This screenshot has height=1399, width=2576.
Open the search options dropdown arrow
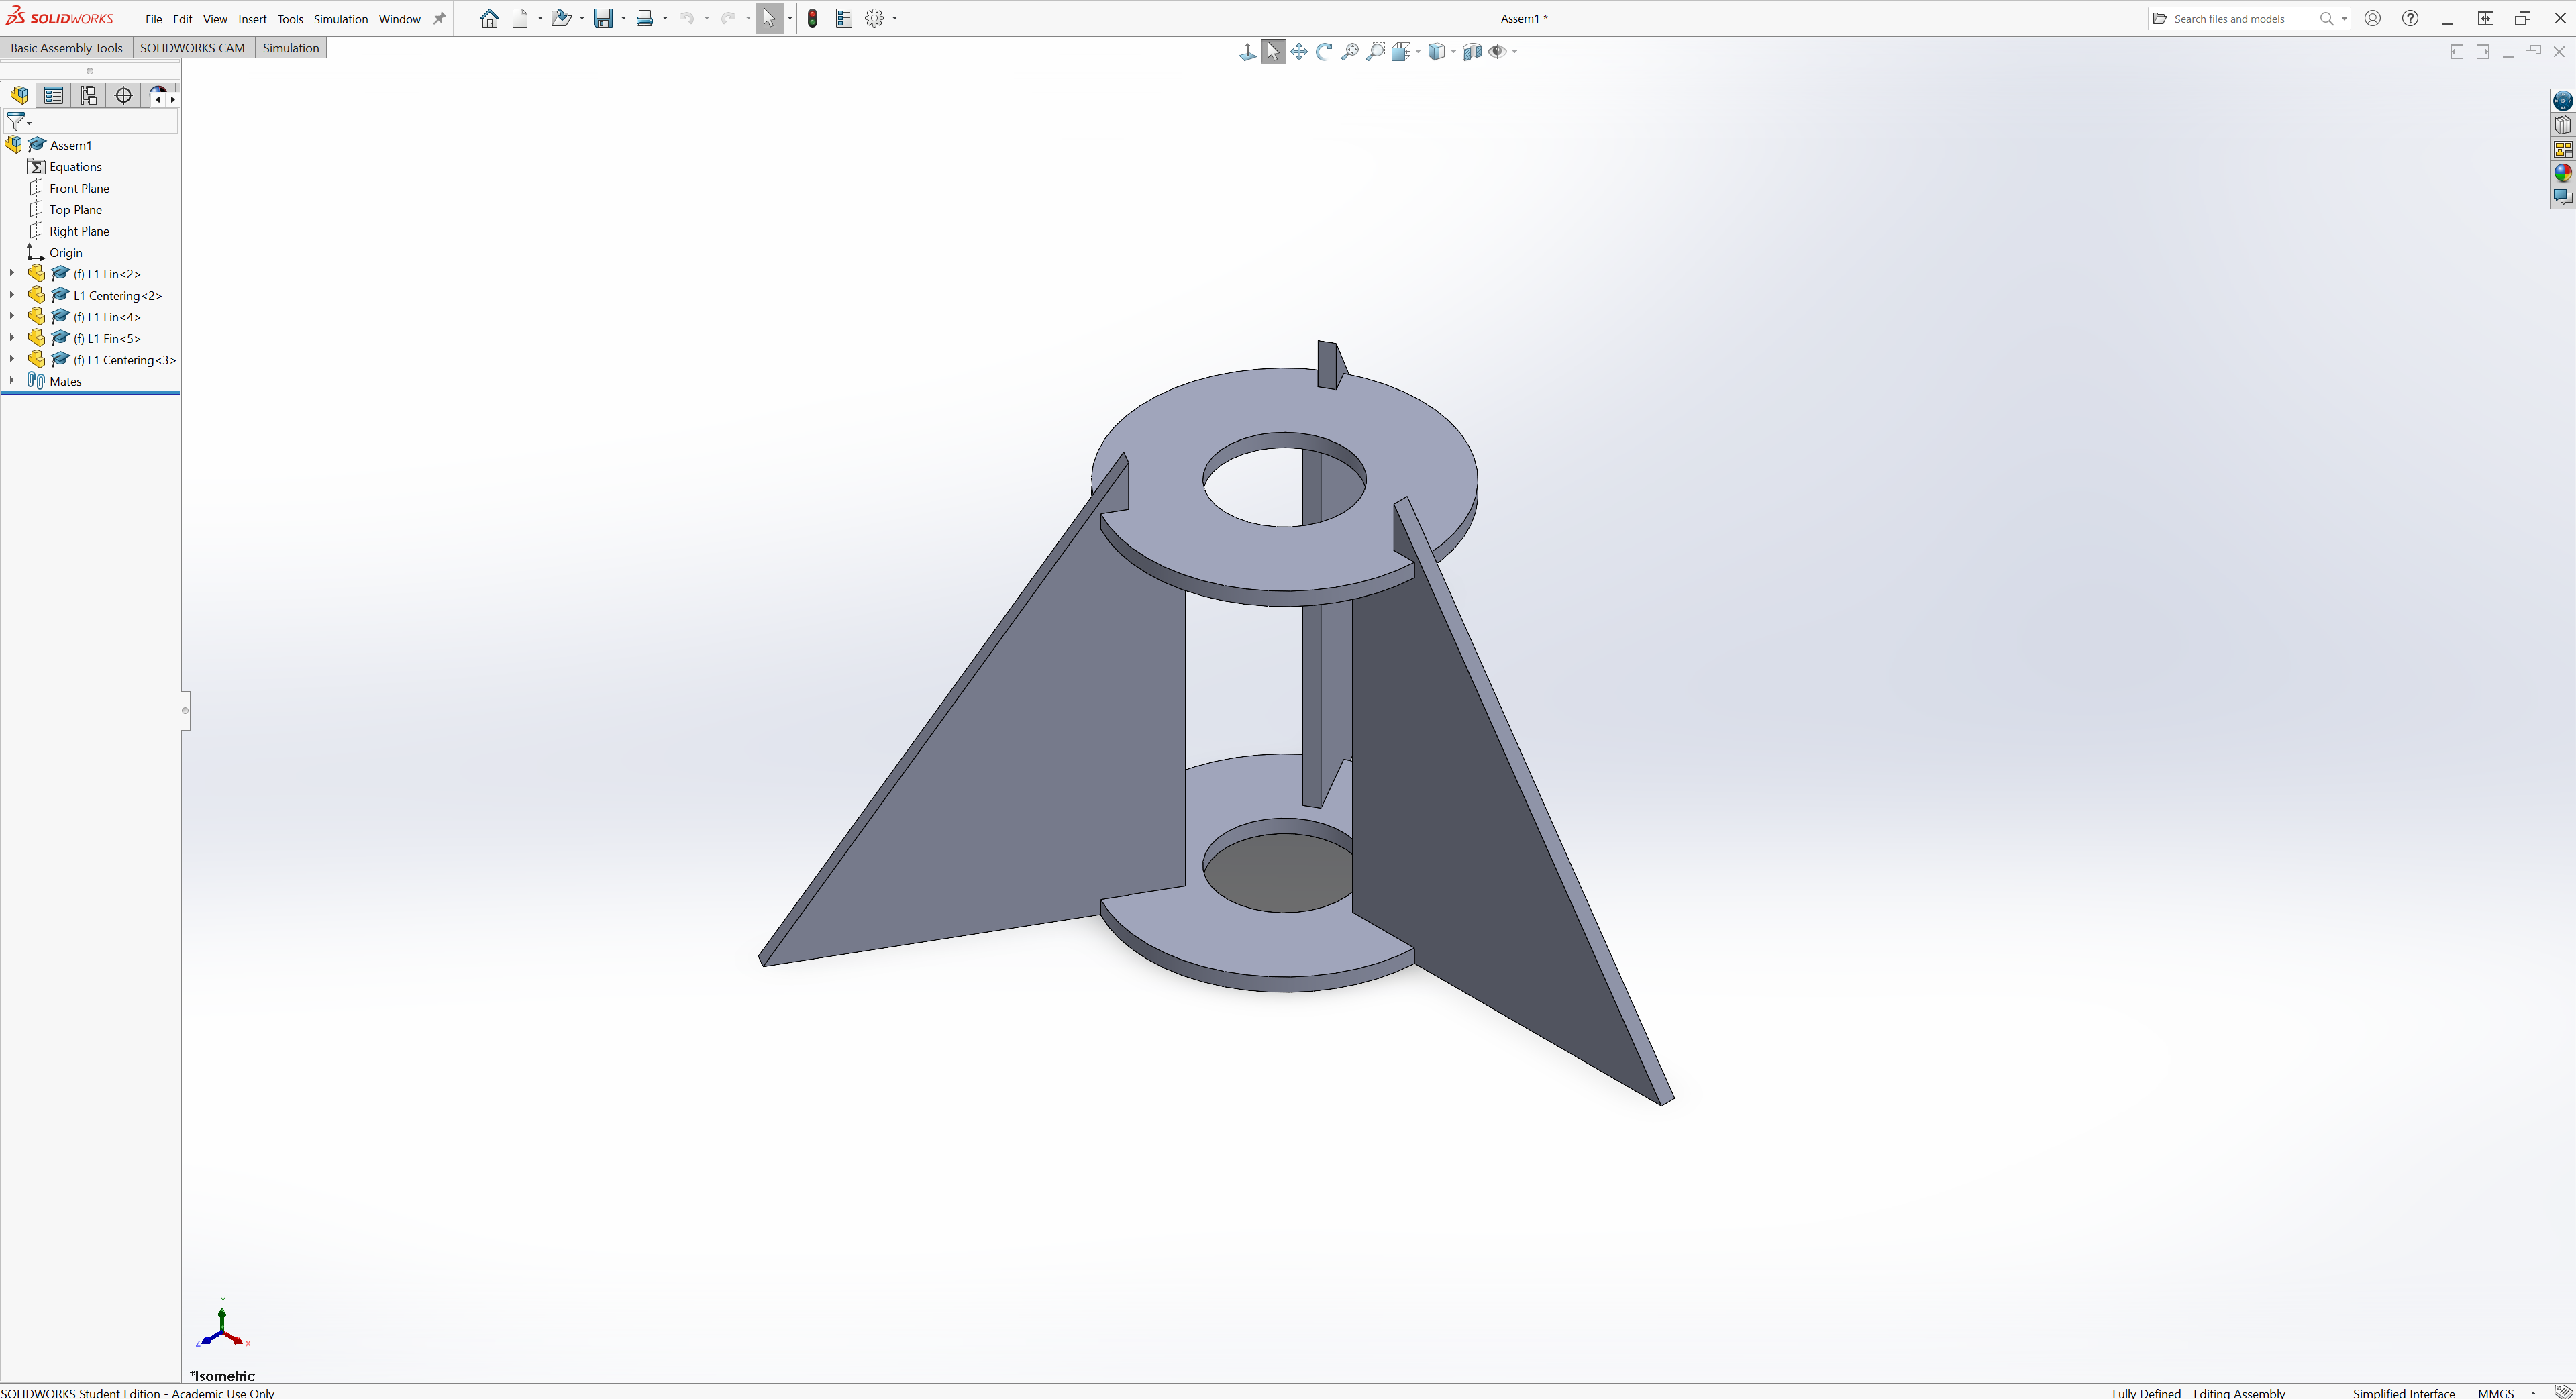[2344, 18]
